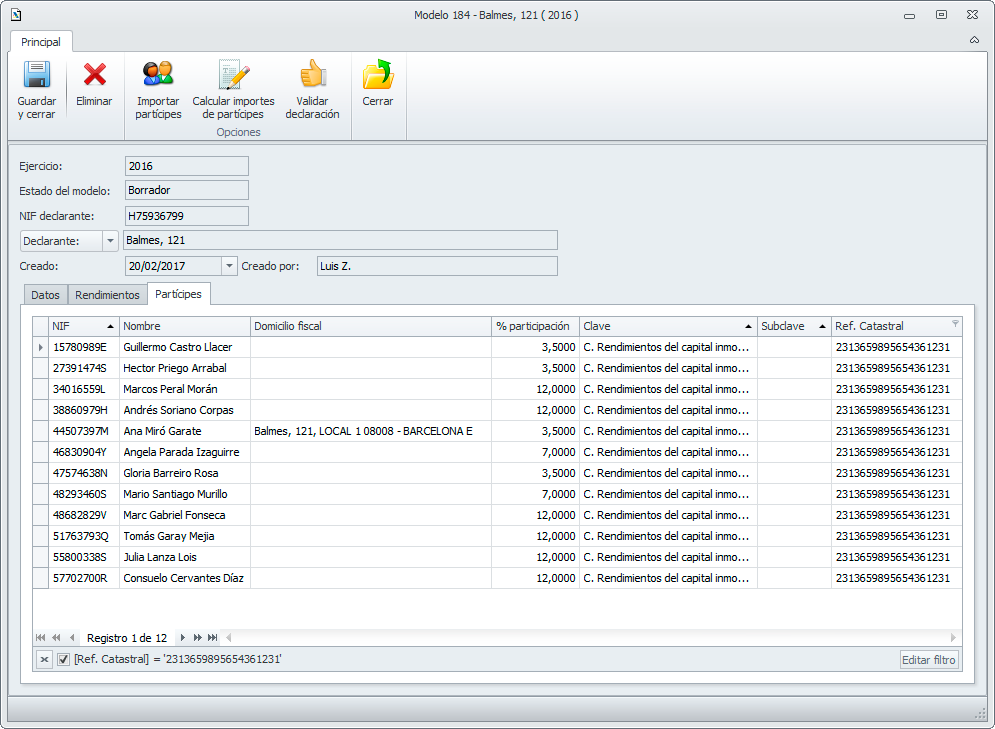Click the Guardar y cerrar save icon
This screenshot has width=995, height=729.
(37, 76)
